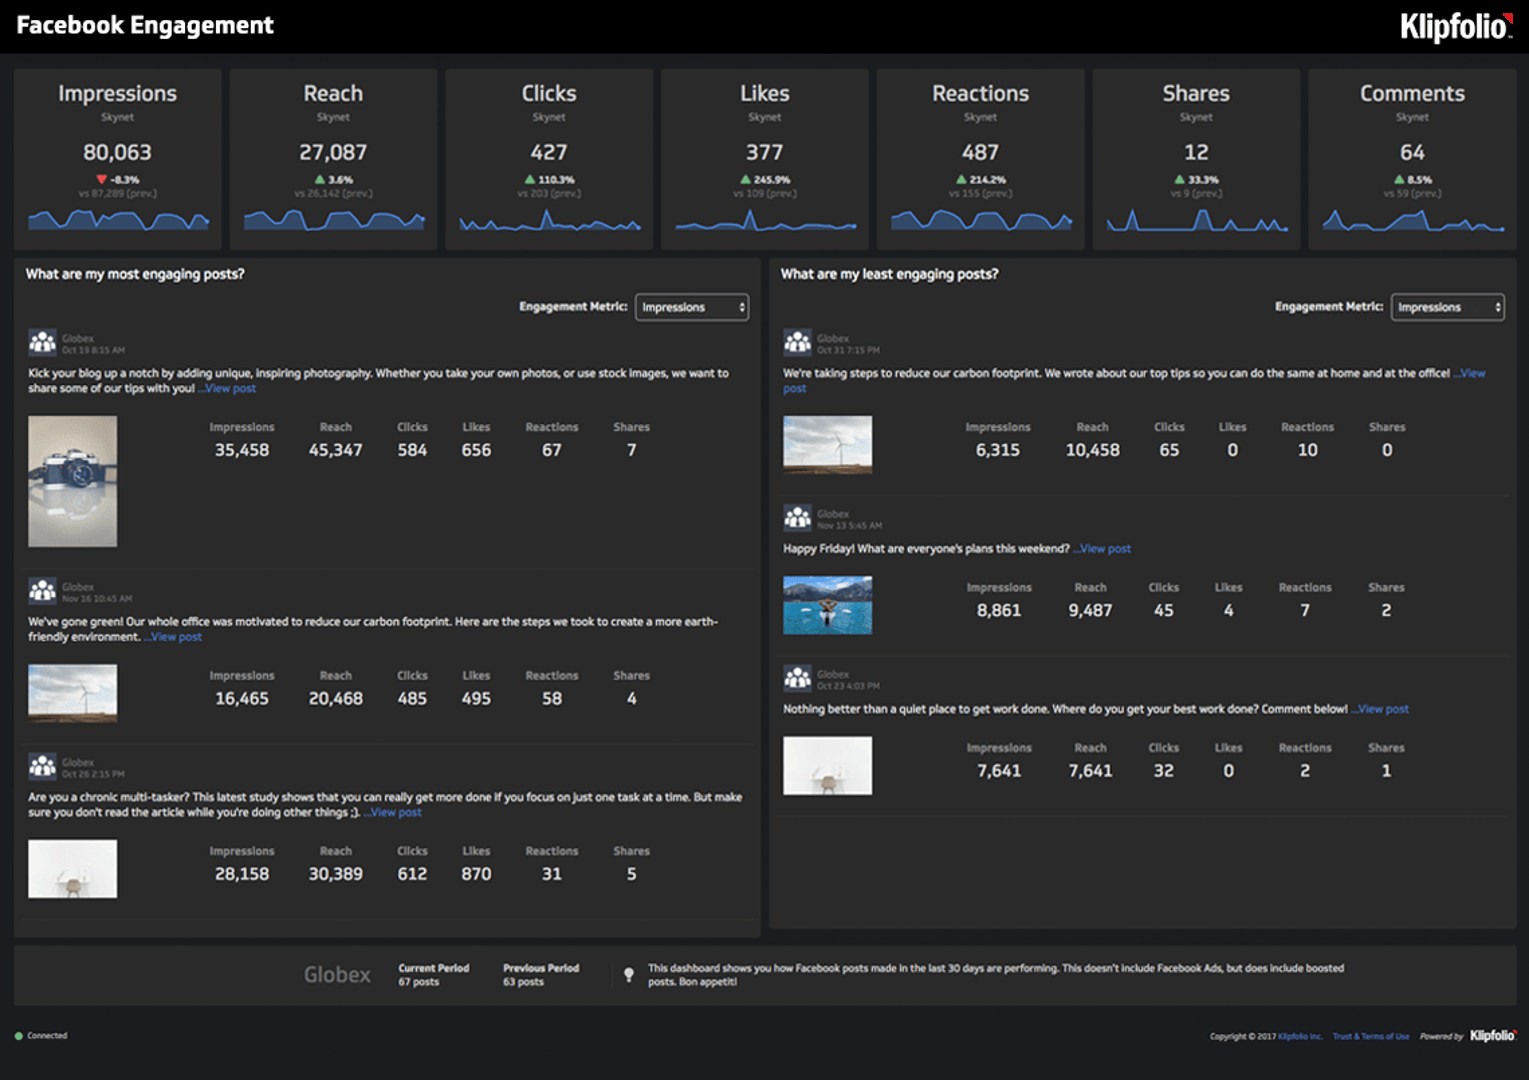Viewport: 1529px width, 1080px height.
Task: Open View post for the photography tips post
Action: pyautogui.click(x=228, y=388)
